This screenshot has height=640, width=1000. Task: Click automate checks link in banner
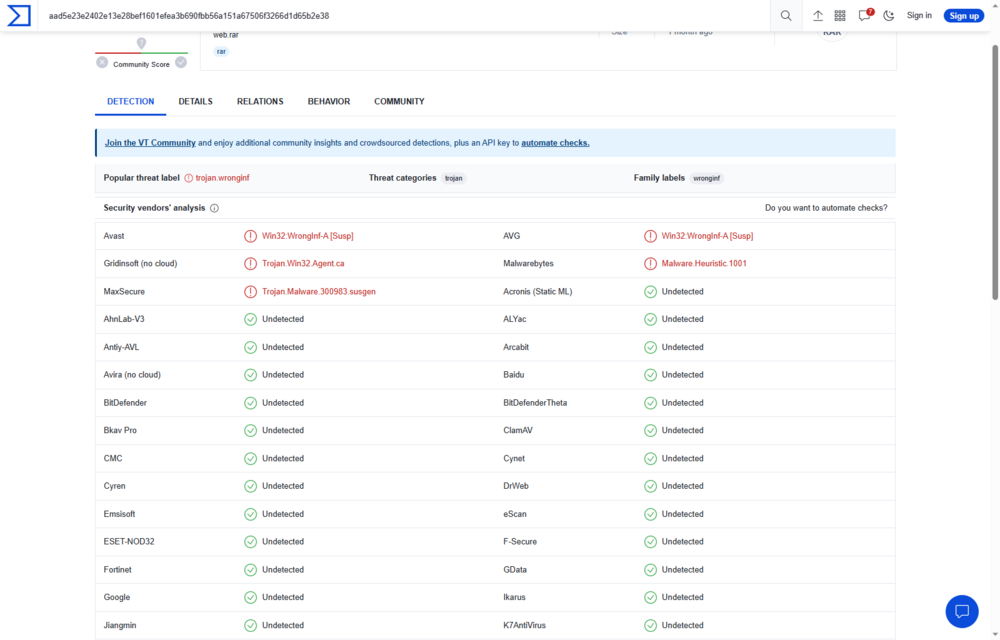pos(555,143)
